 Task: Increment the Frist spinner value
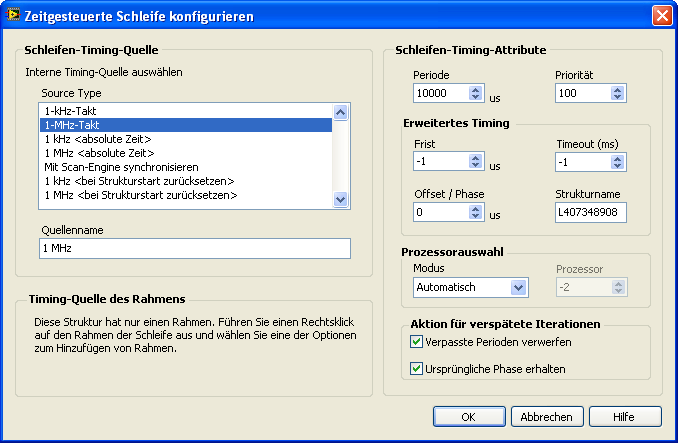(476, 156)
